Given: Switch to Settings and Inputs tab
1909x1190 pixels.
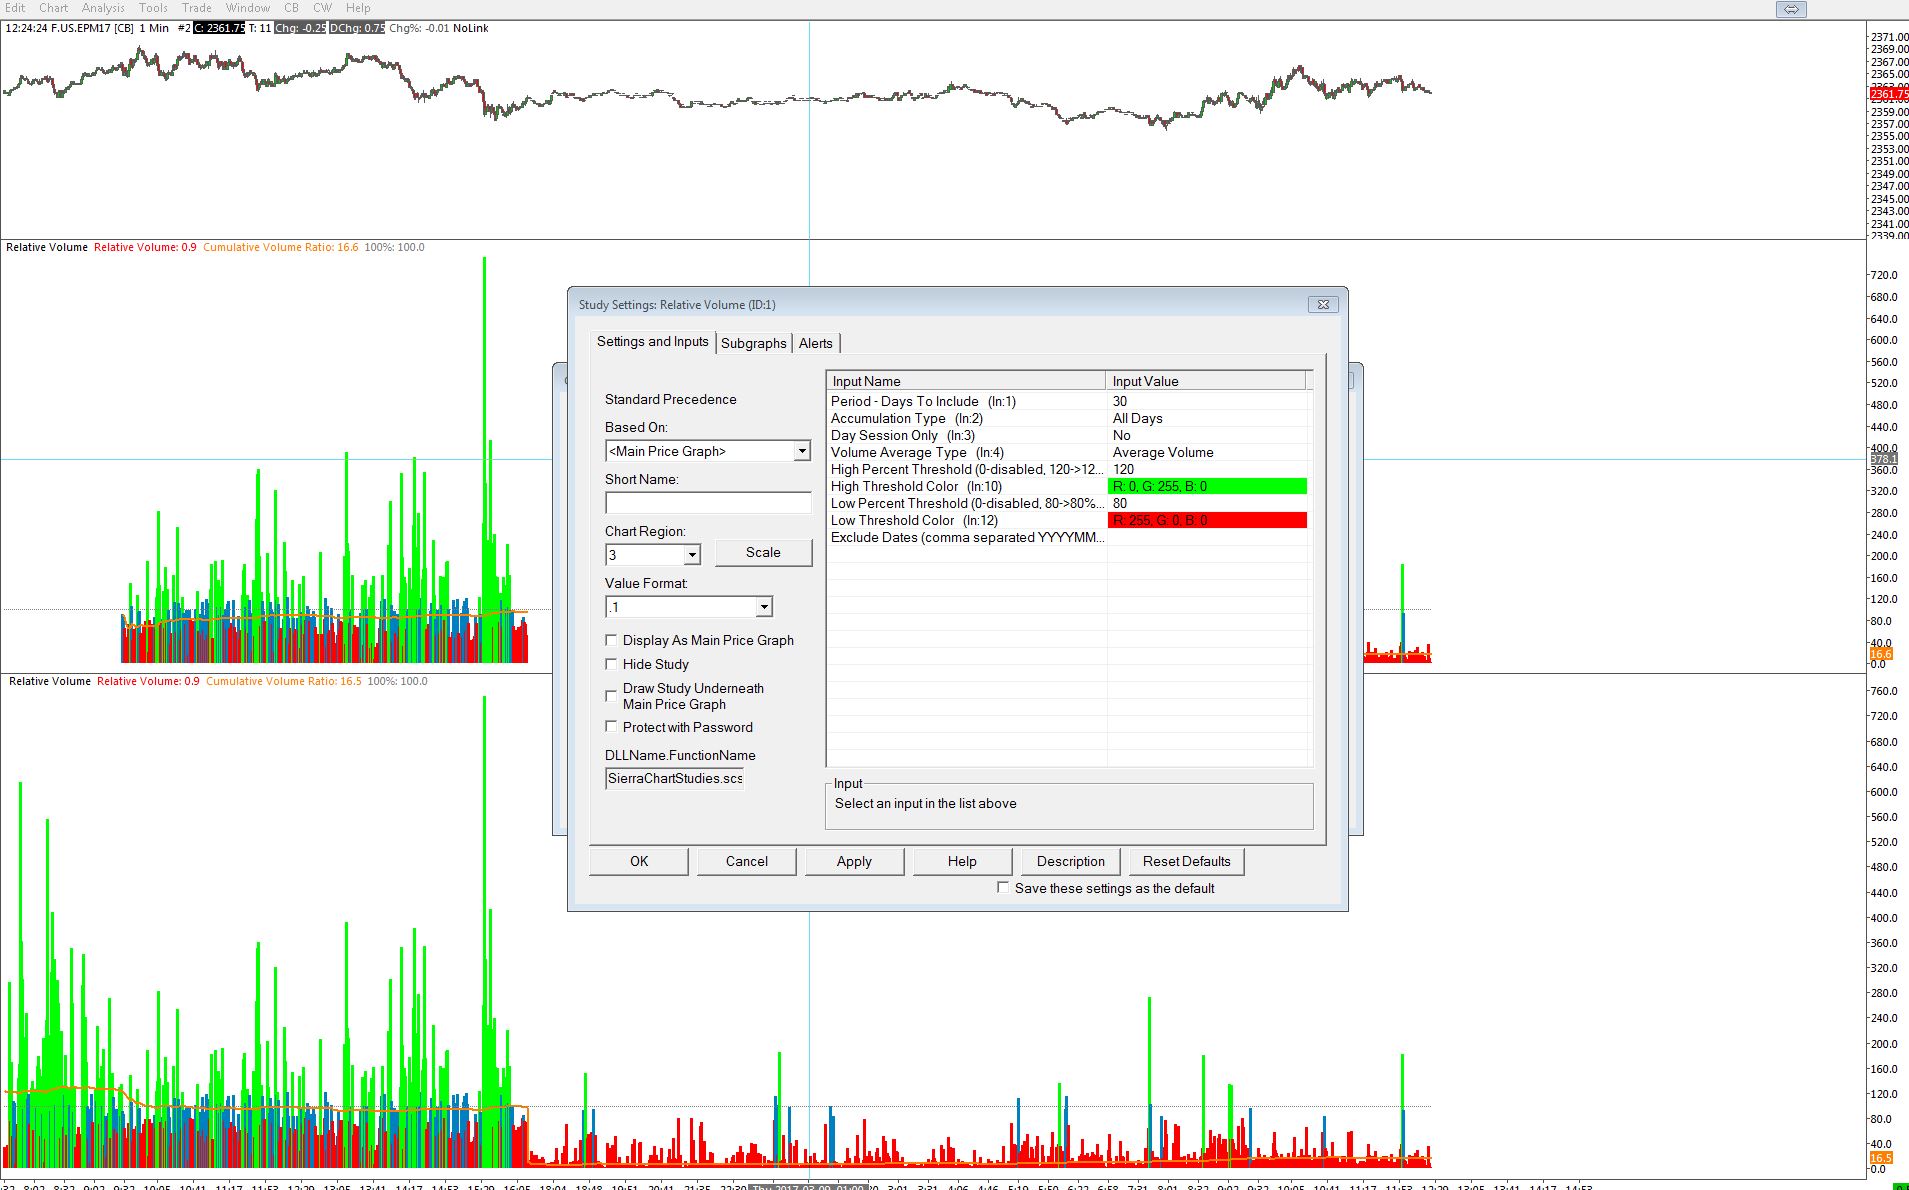Looking at the screenshot, I should [x=653, y=342].
